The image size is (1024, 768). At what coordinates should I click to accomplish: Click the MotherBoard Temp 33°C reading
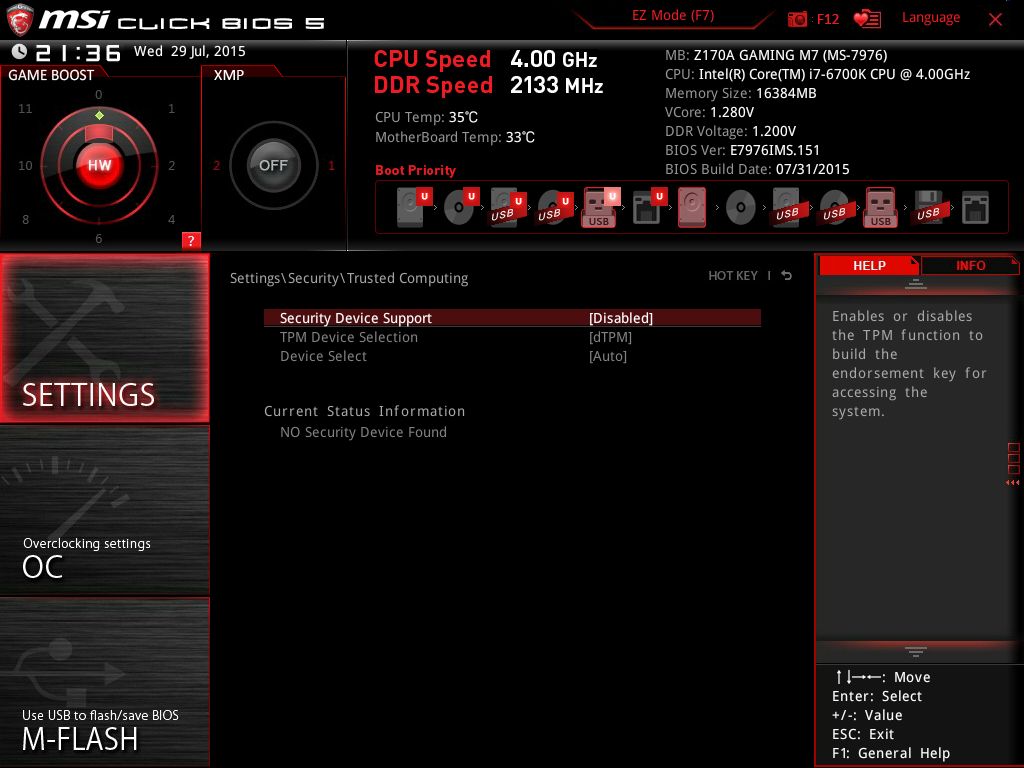click(455, 137)
